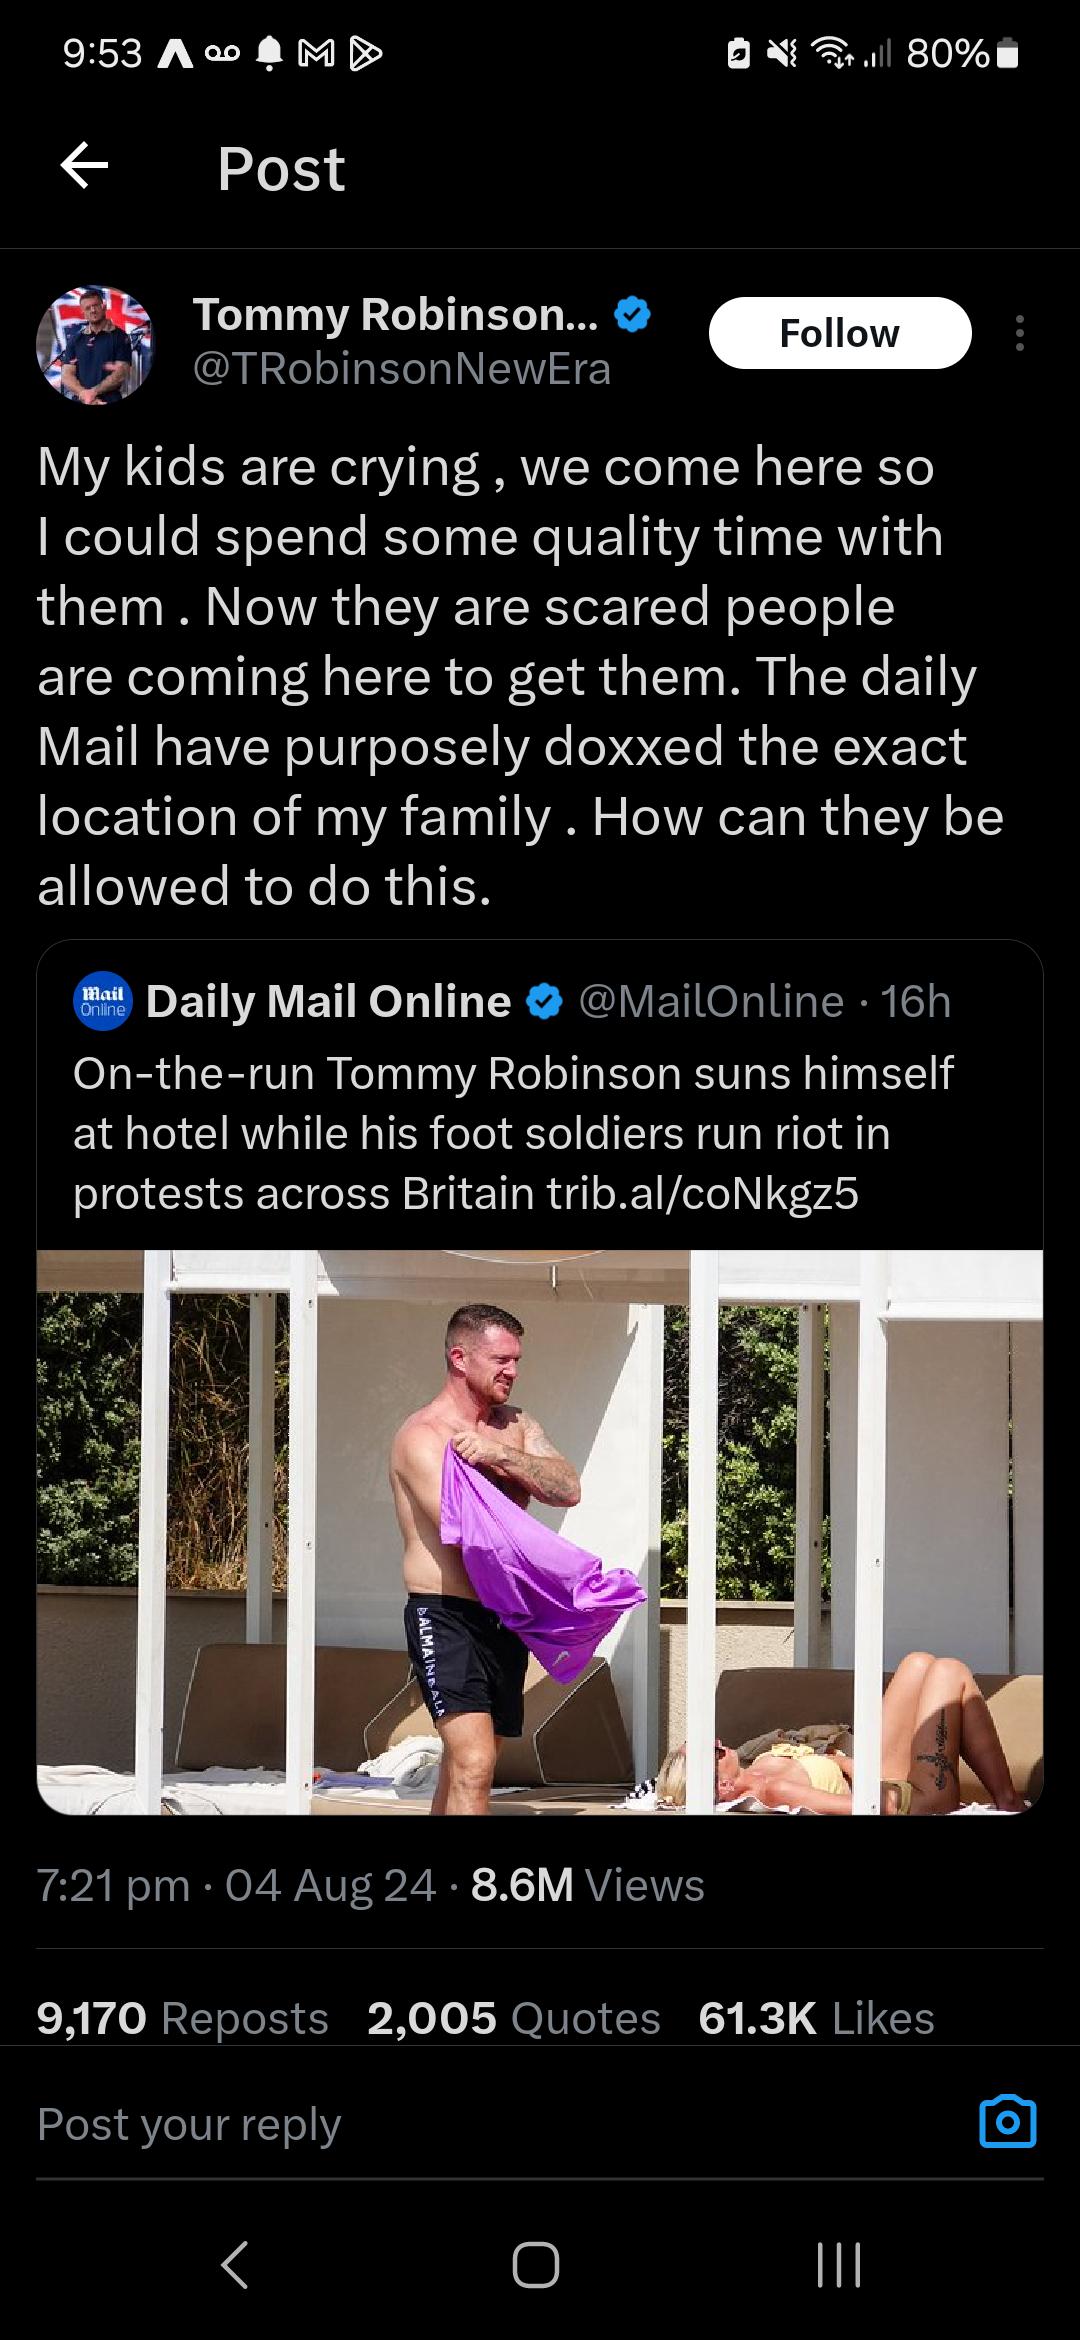Focus the Post your reply field

(x=500, y=2122)
